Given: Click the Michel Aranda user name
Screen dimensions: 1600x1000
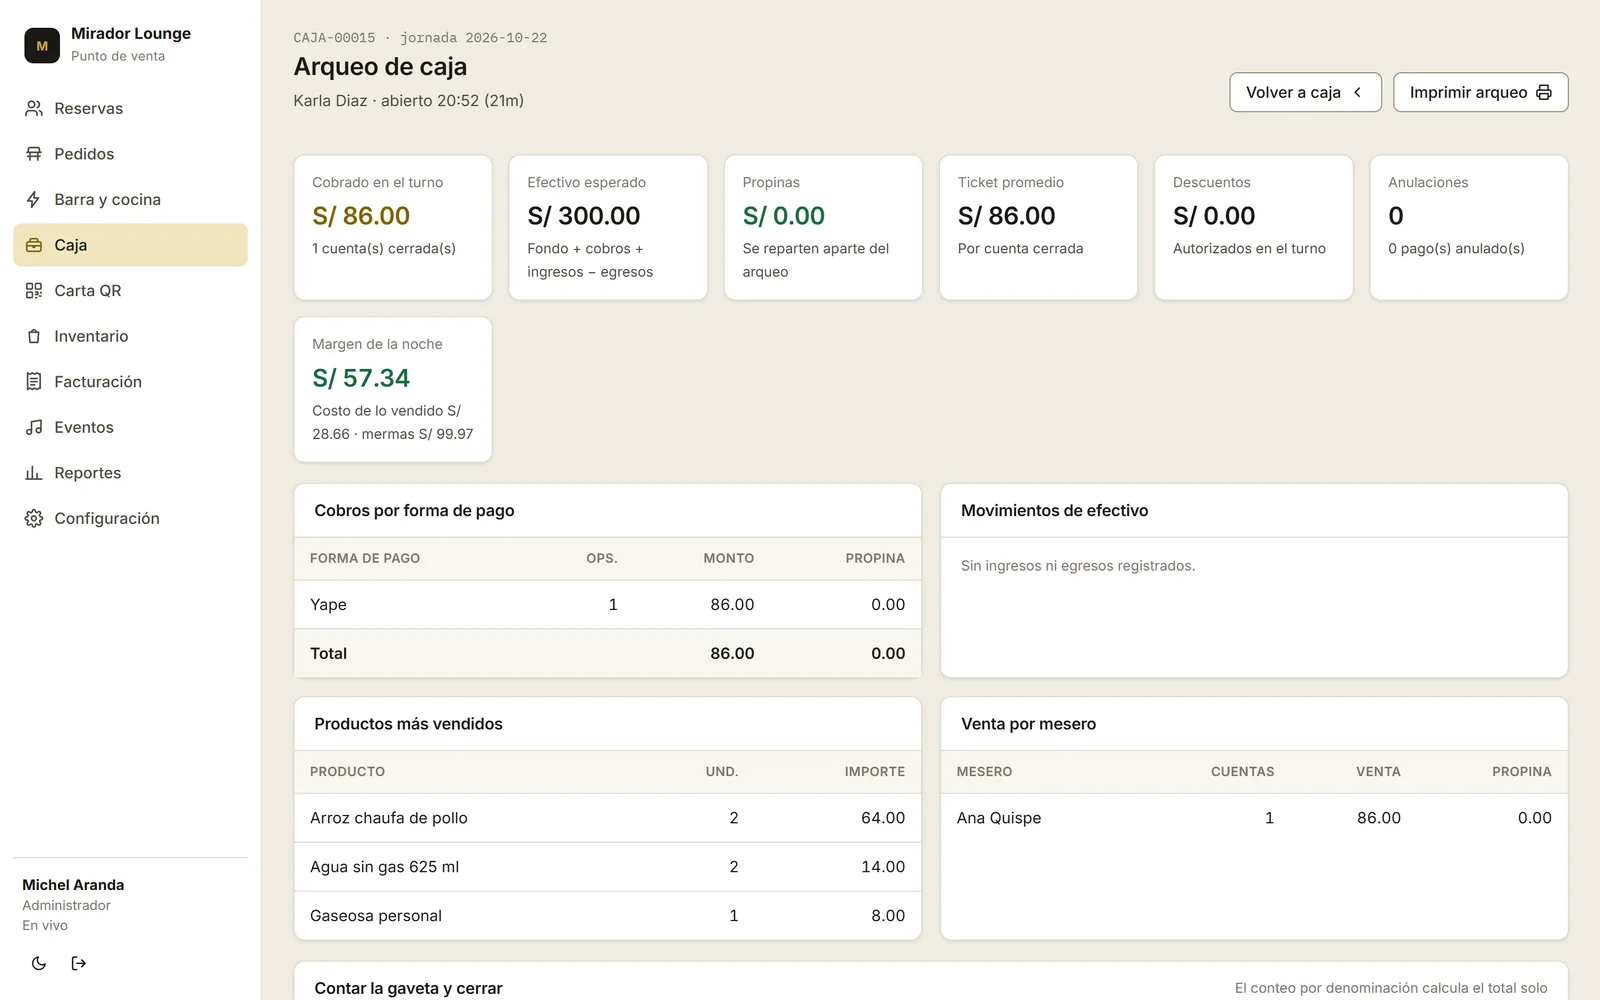Looking at the screenshot, I should [73, 885].
